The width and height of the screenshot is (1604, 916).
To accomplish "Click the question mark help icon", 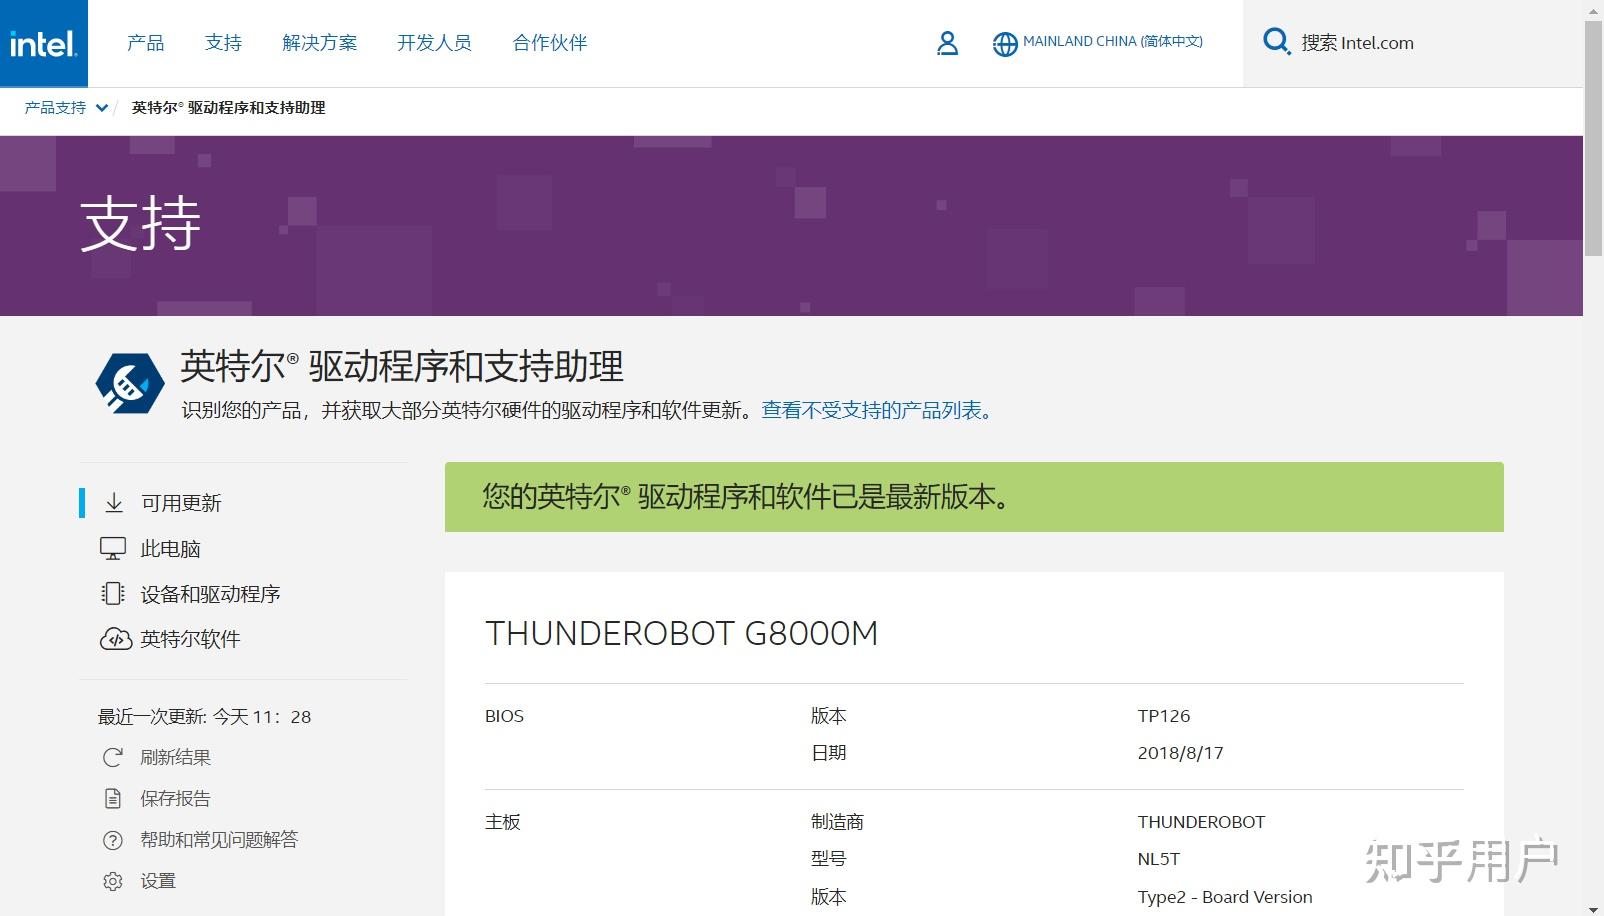I will click(x=113, y=840).
